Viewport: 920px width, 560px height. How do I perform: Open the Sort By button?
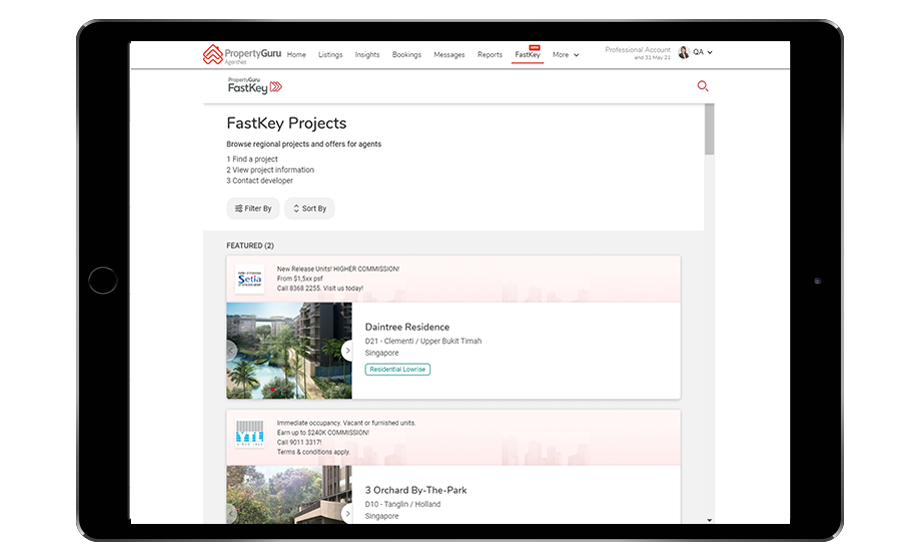point(309,208)
